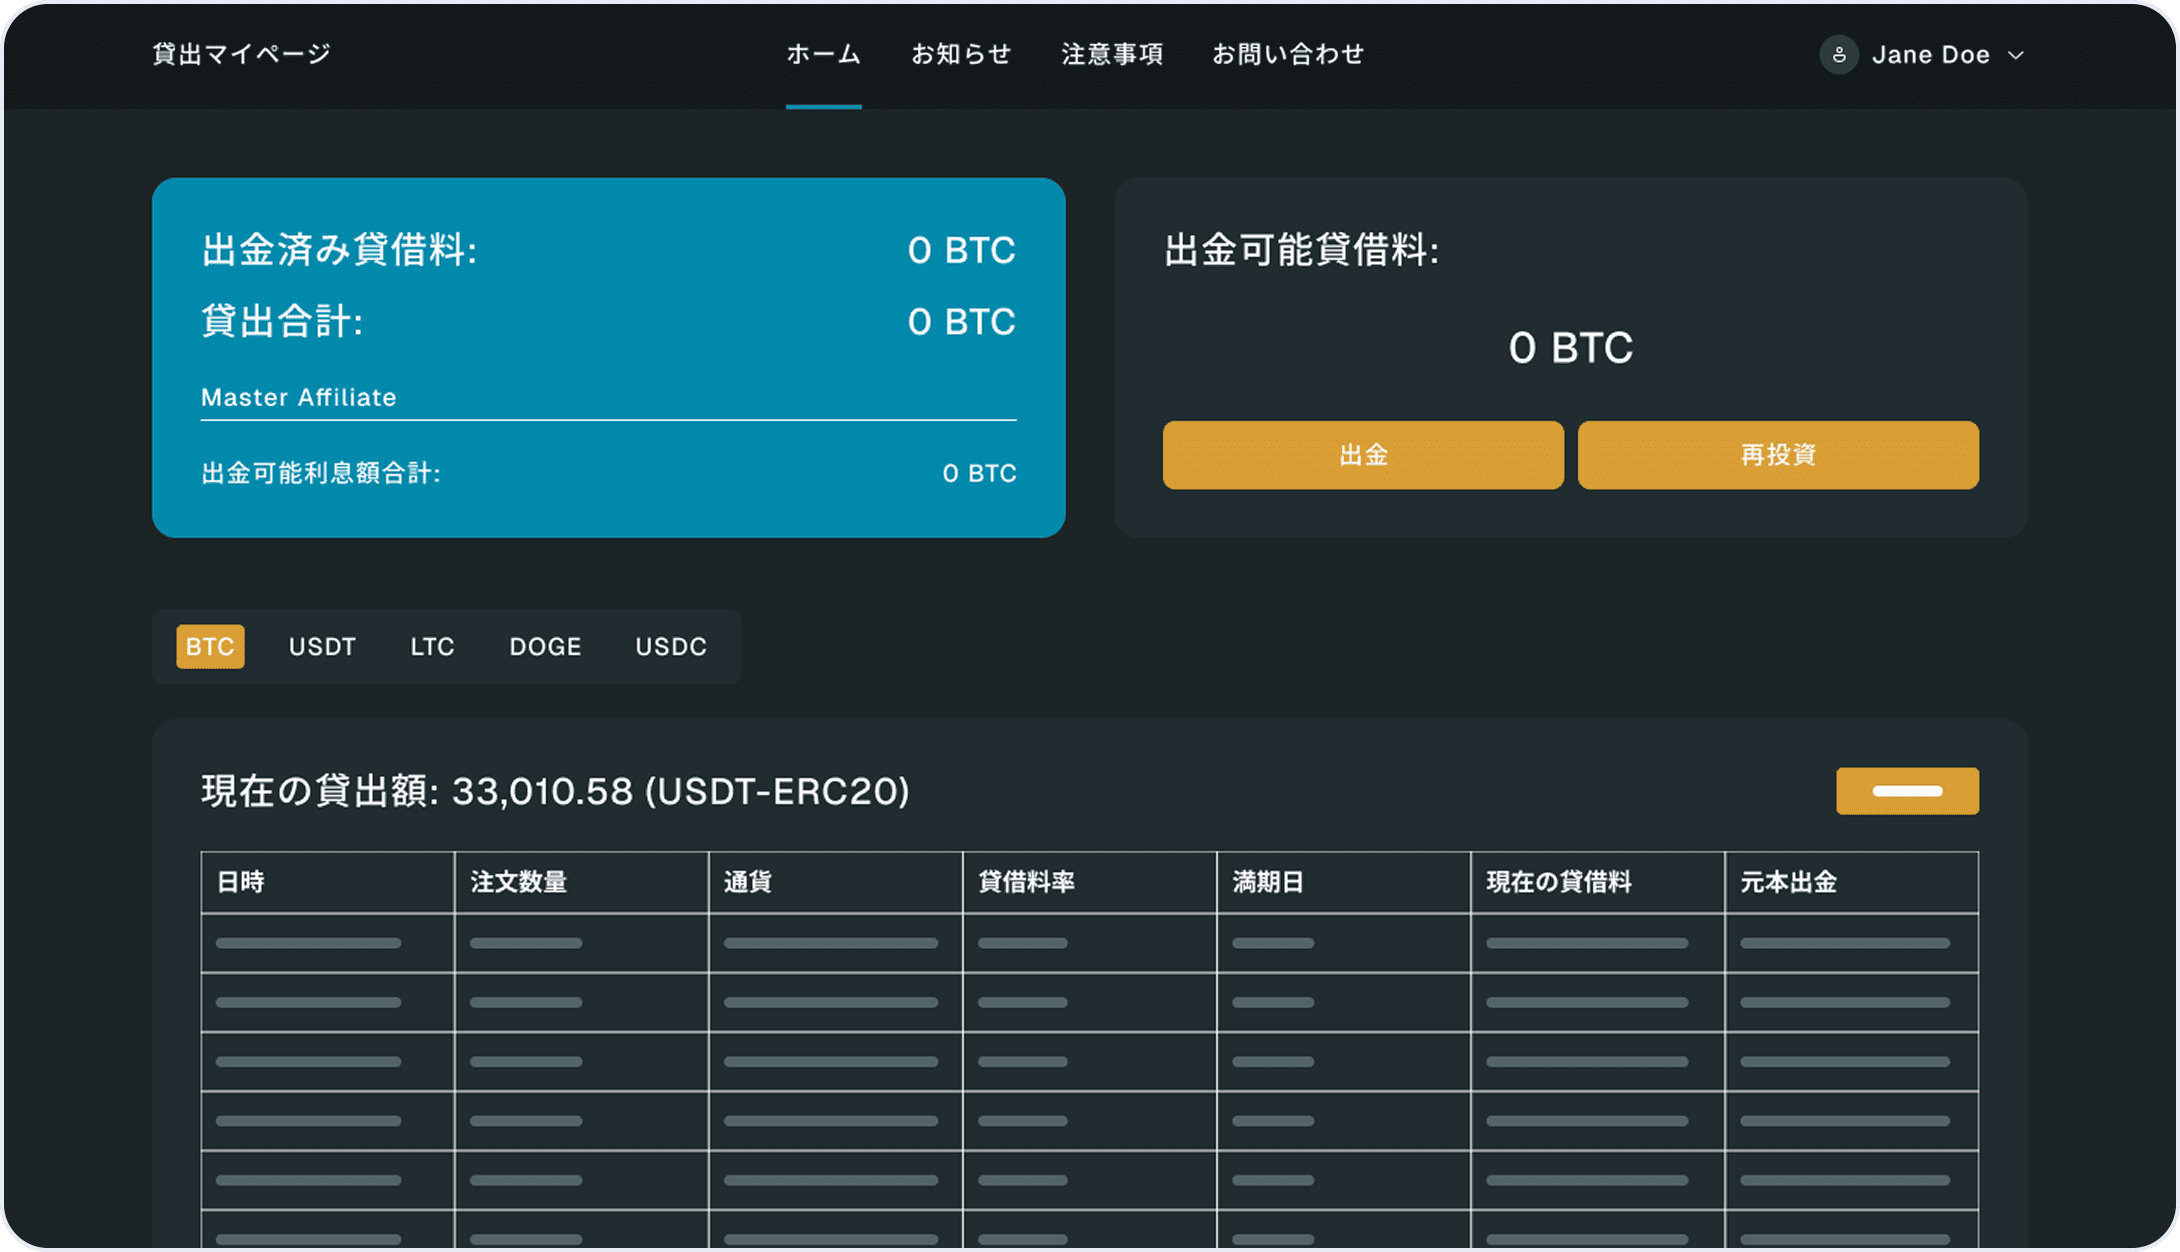Click the 日時 column header

coord(241,882)
